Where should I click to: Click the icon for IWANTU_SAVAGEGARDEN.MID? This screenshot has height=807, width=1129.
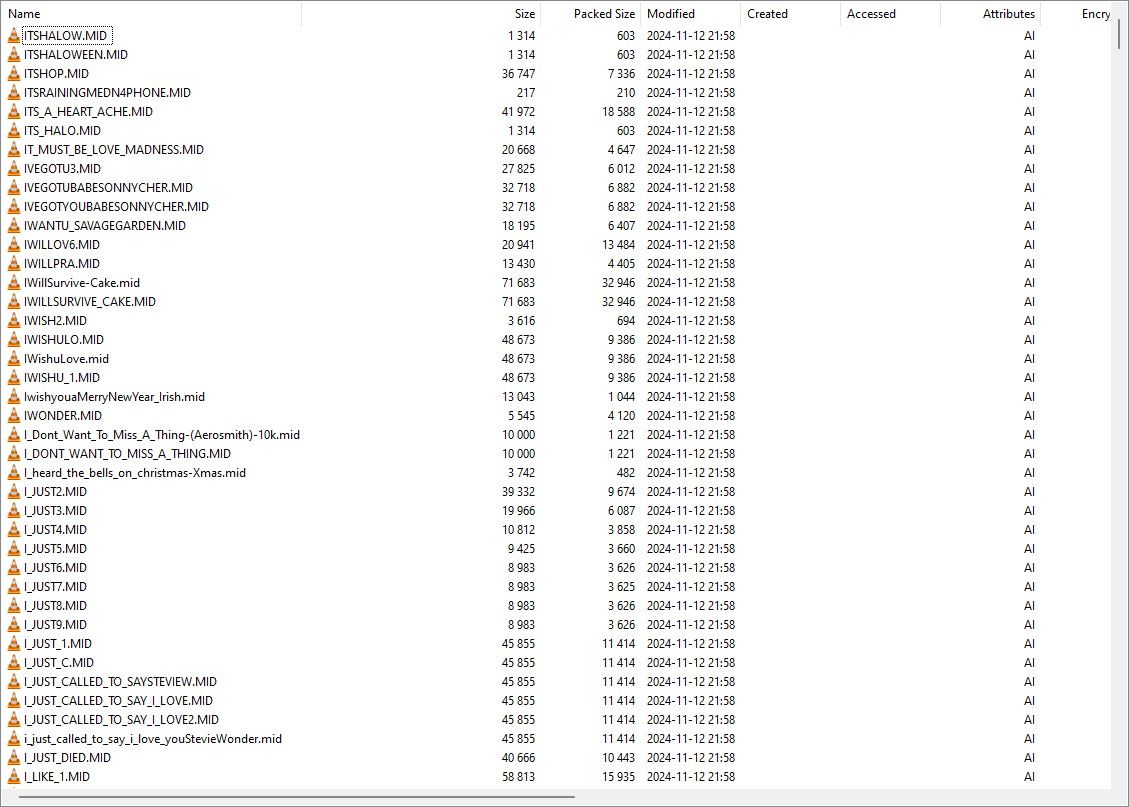point(14,226)
